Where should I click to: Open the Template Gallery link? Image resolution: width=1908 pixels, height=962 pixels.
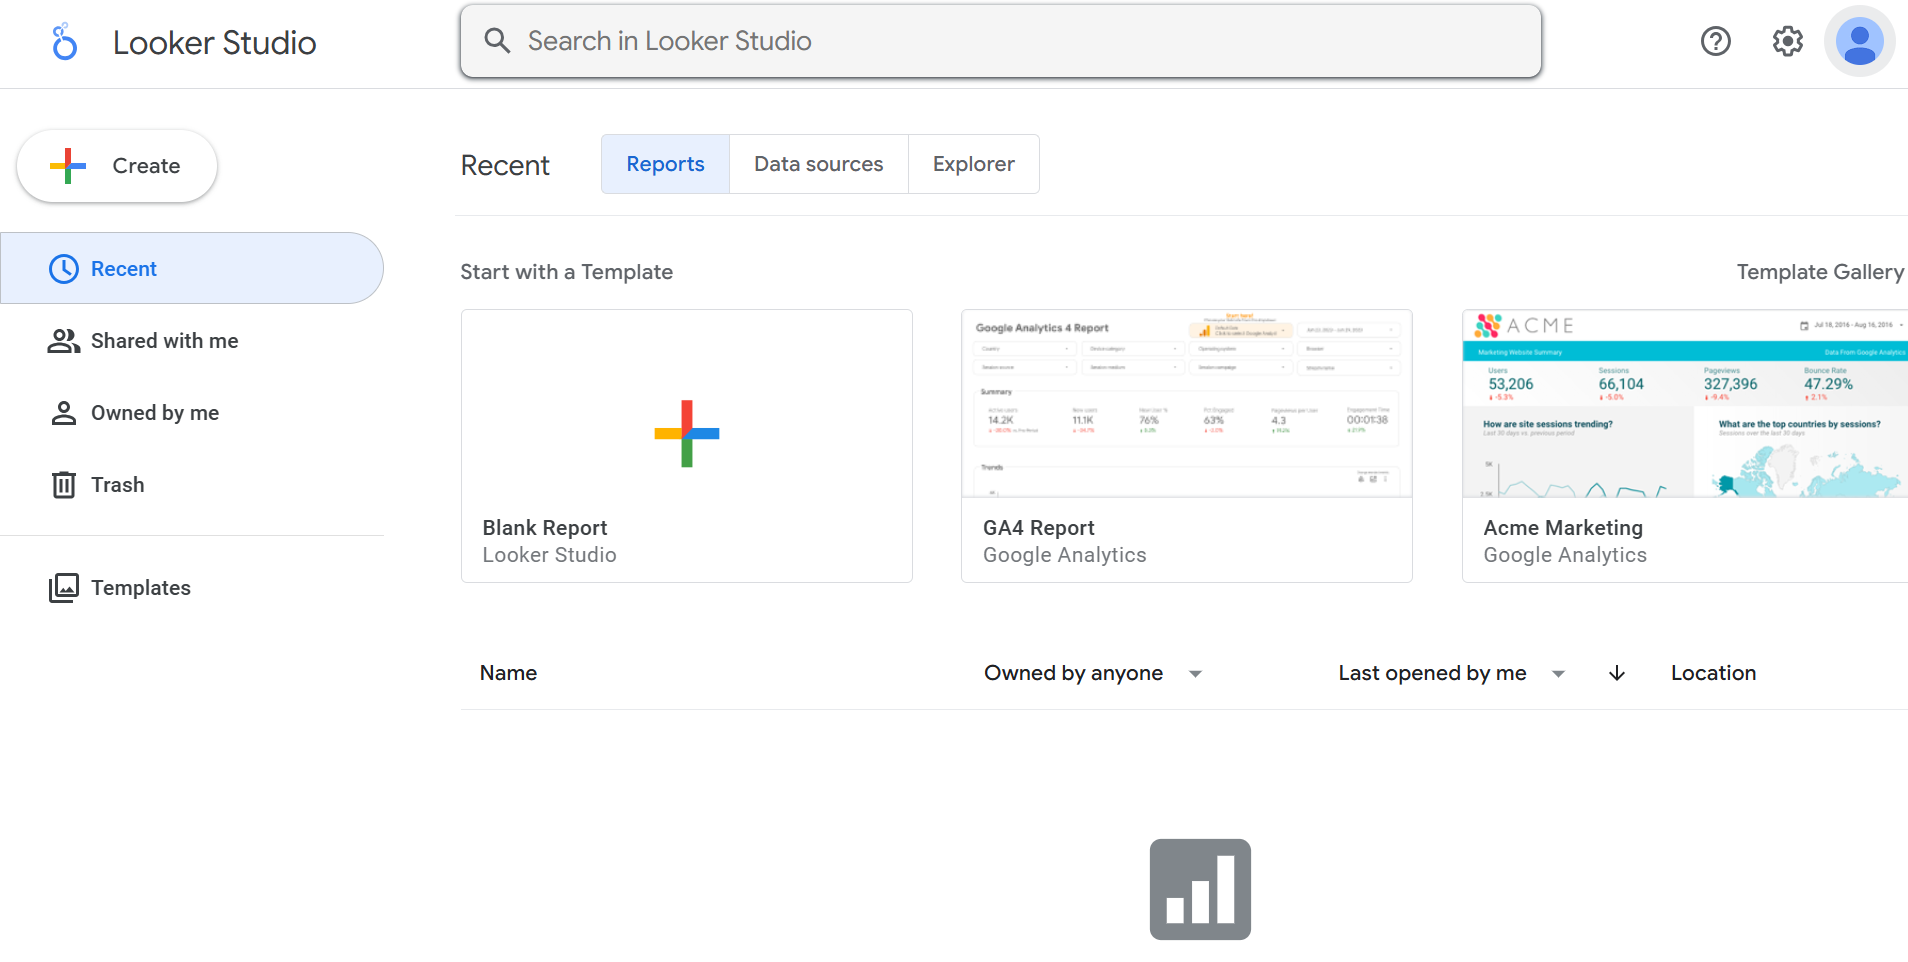coord(1819,271)
